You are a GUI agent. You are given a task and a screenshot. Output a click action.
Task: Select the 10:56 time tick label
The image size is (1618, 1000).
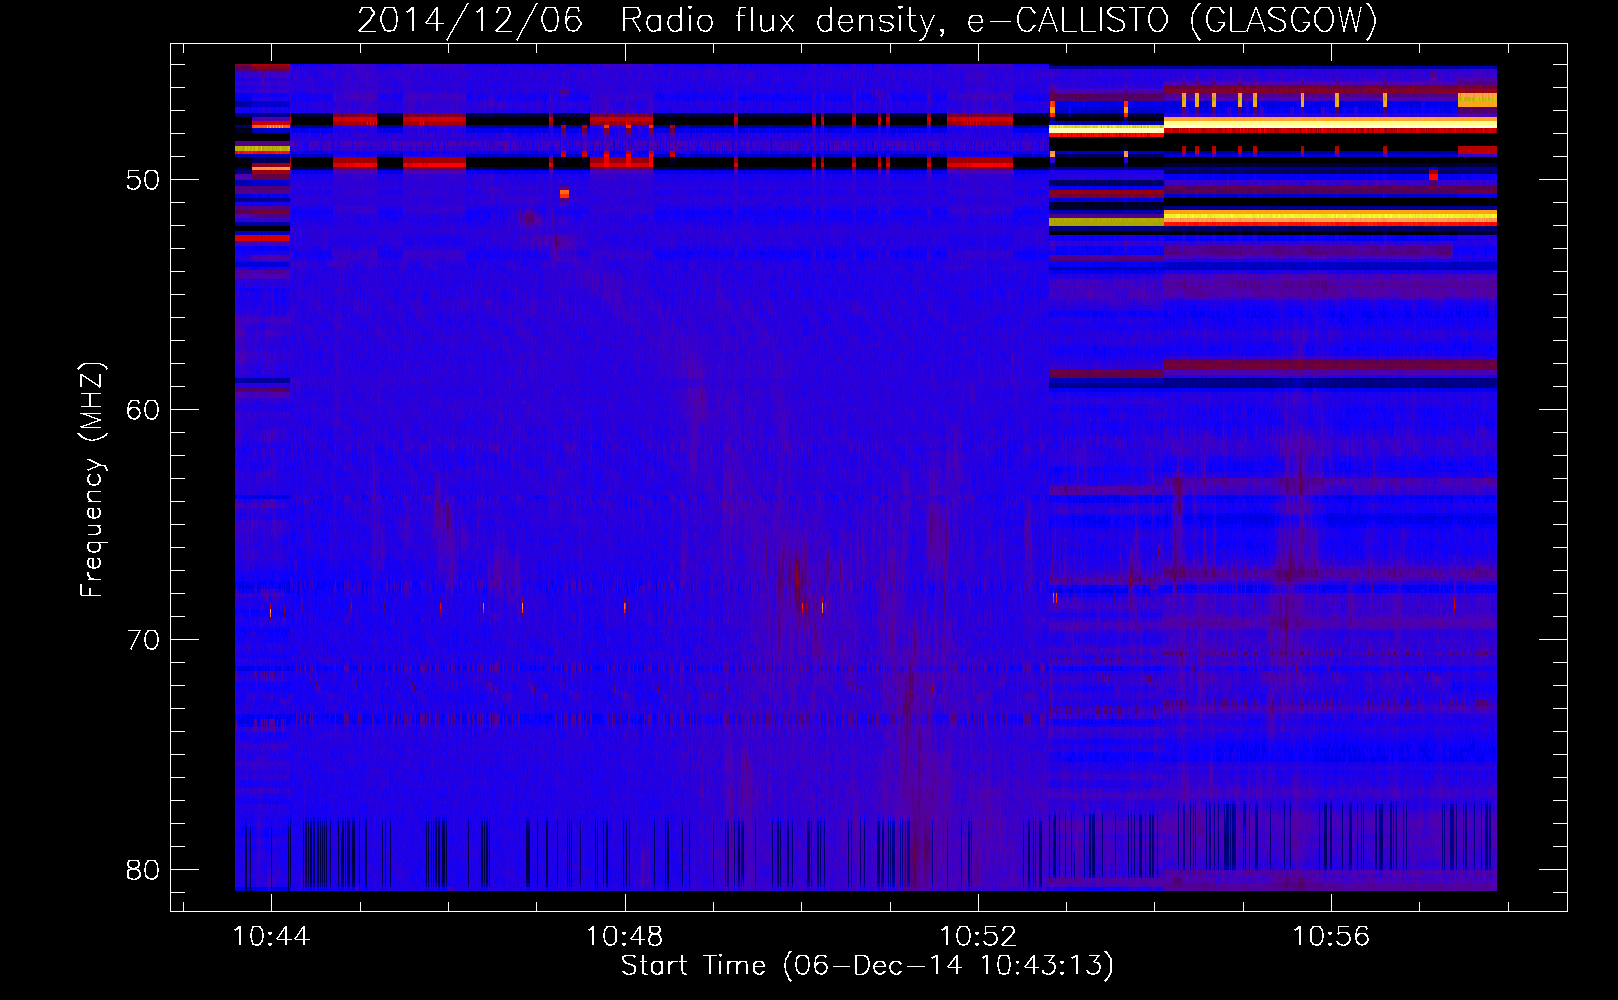[1330, 937]
